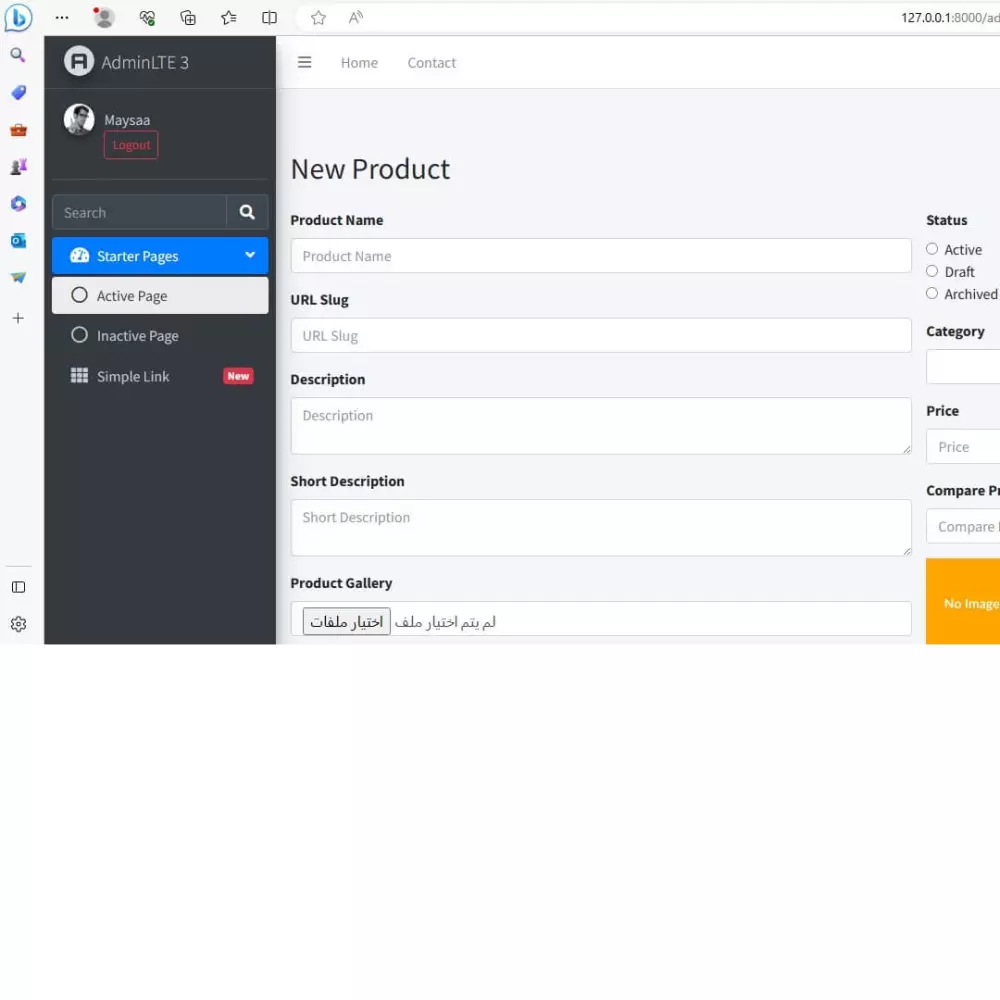The height and width of the screenshot is (1000, 1000).
Task: Open sidebar search magnifier icon
Action: coord(18,55)
